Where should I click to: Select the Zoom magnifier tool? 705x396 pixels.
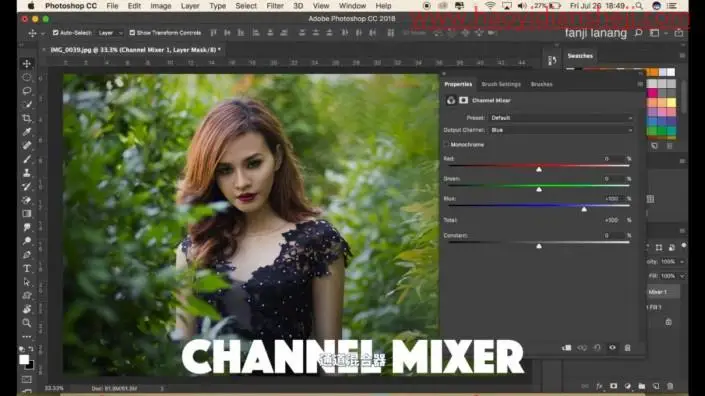[x=27, y=323]
